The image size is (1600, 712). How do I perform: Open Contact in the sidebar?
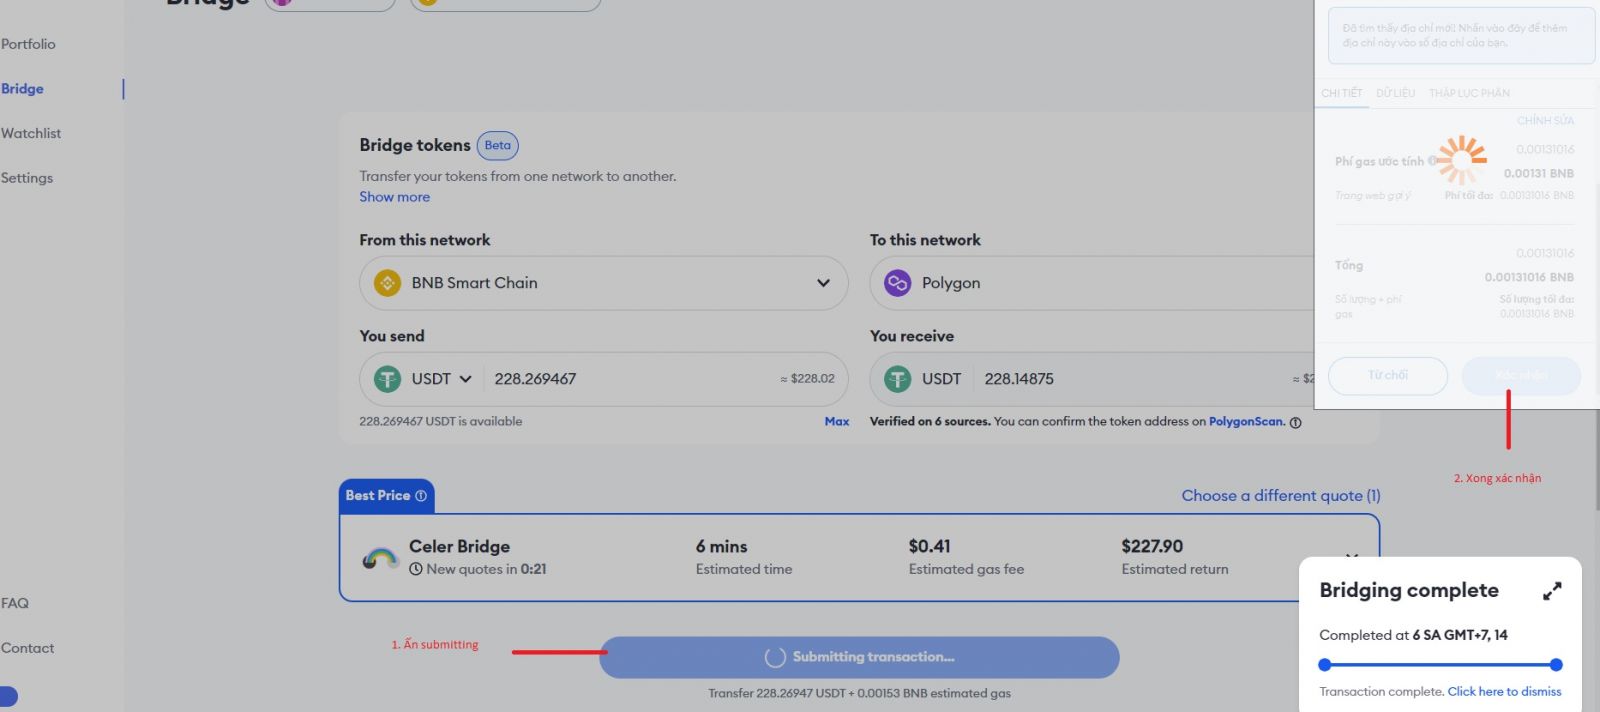pos(28,648)
